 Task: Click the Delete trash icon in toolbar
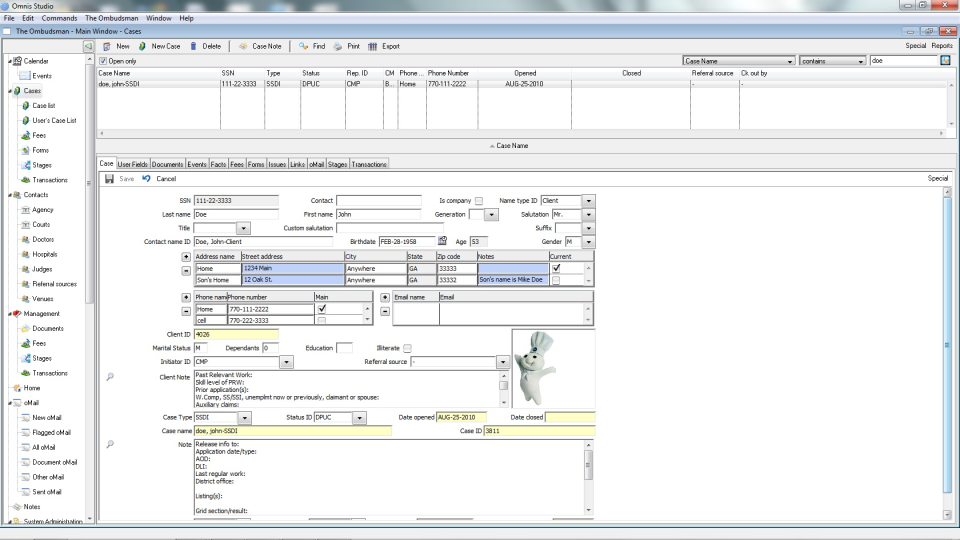(193, 46)
